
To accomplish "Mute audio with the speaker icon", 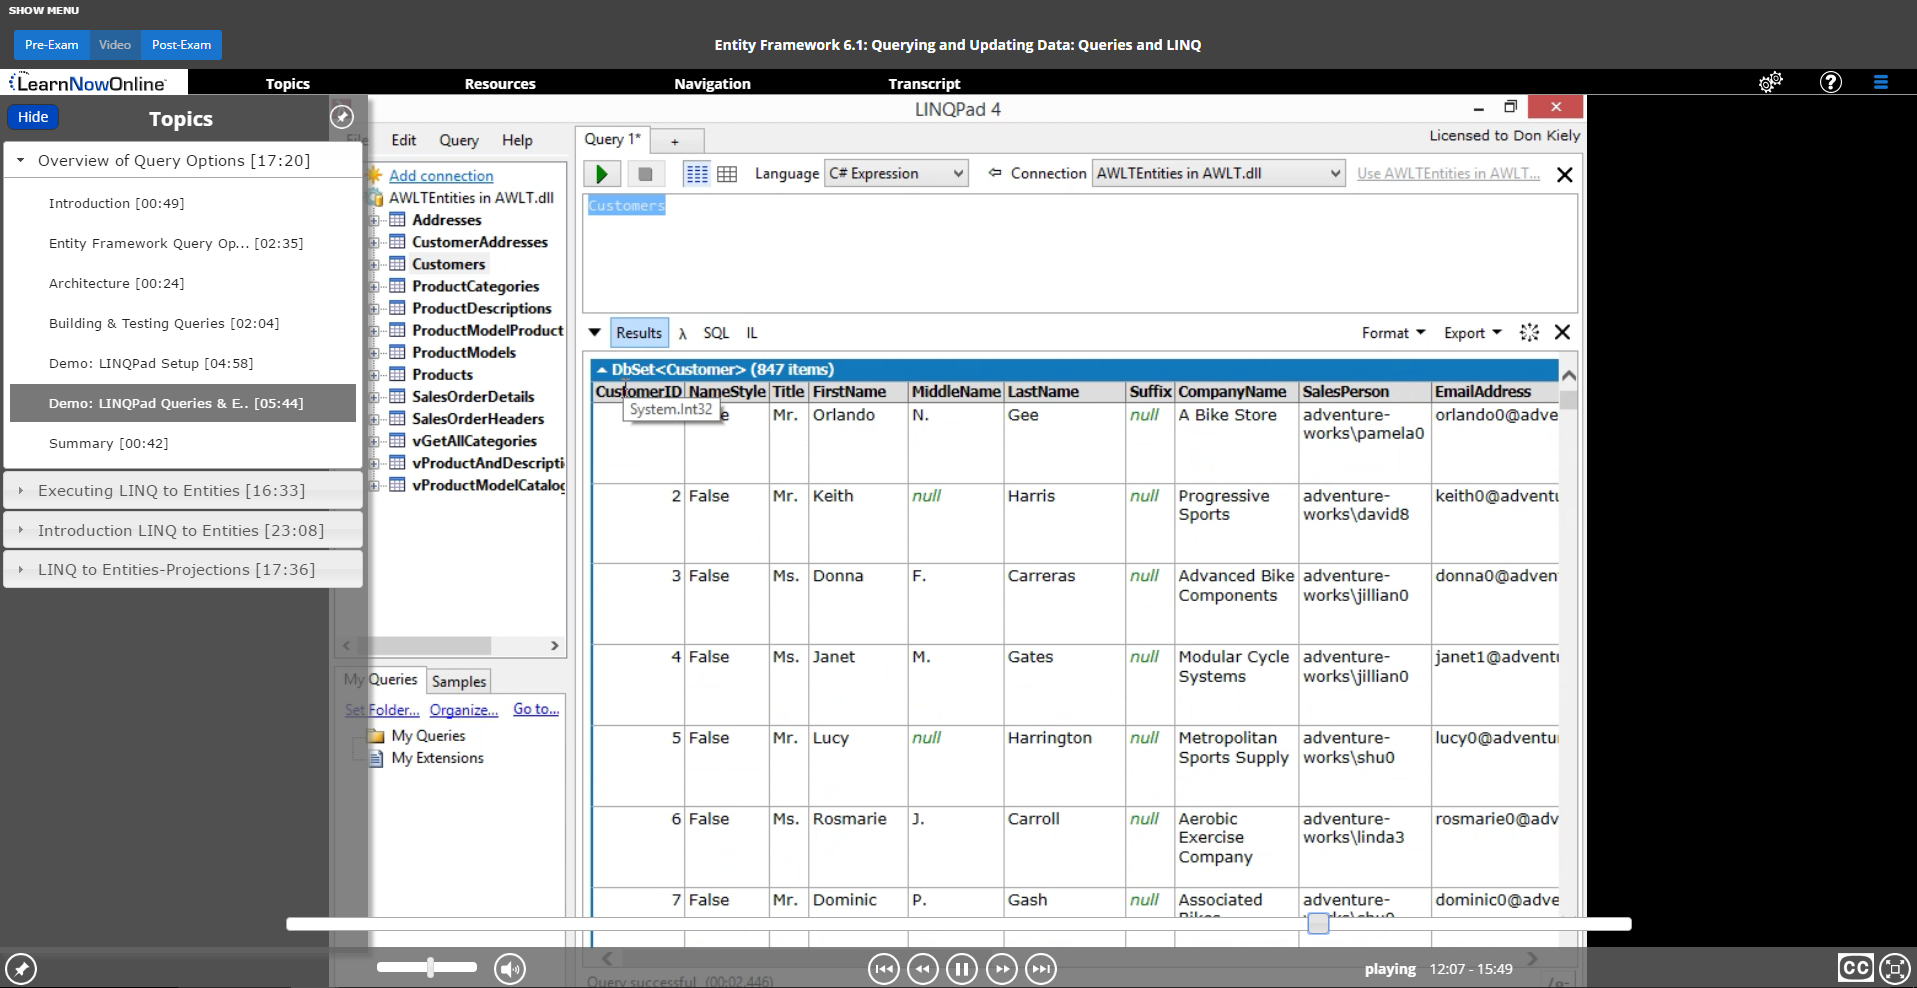I will pos(510,968).
